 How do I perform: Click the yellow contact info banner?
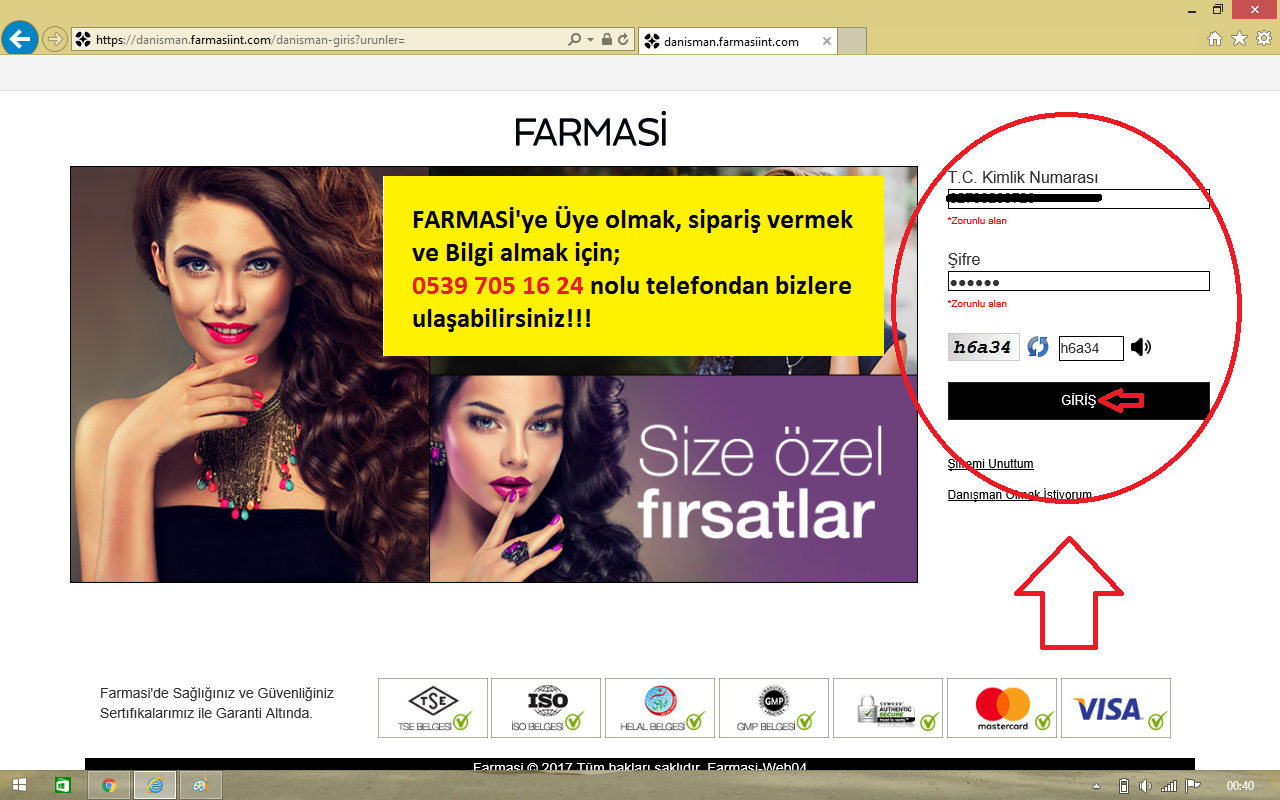point(633,266)
